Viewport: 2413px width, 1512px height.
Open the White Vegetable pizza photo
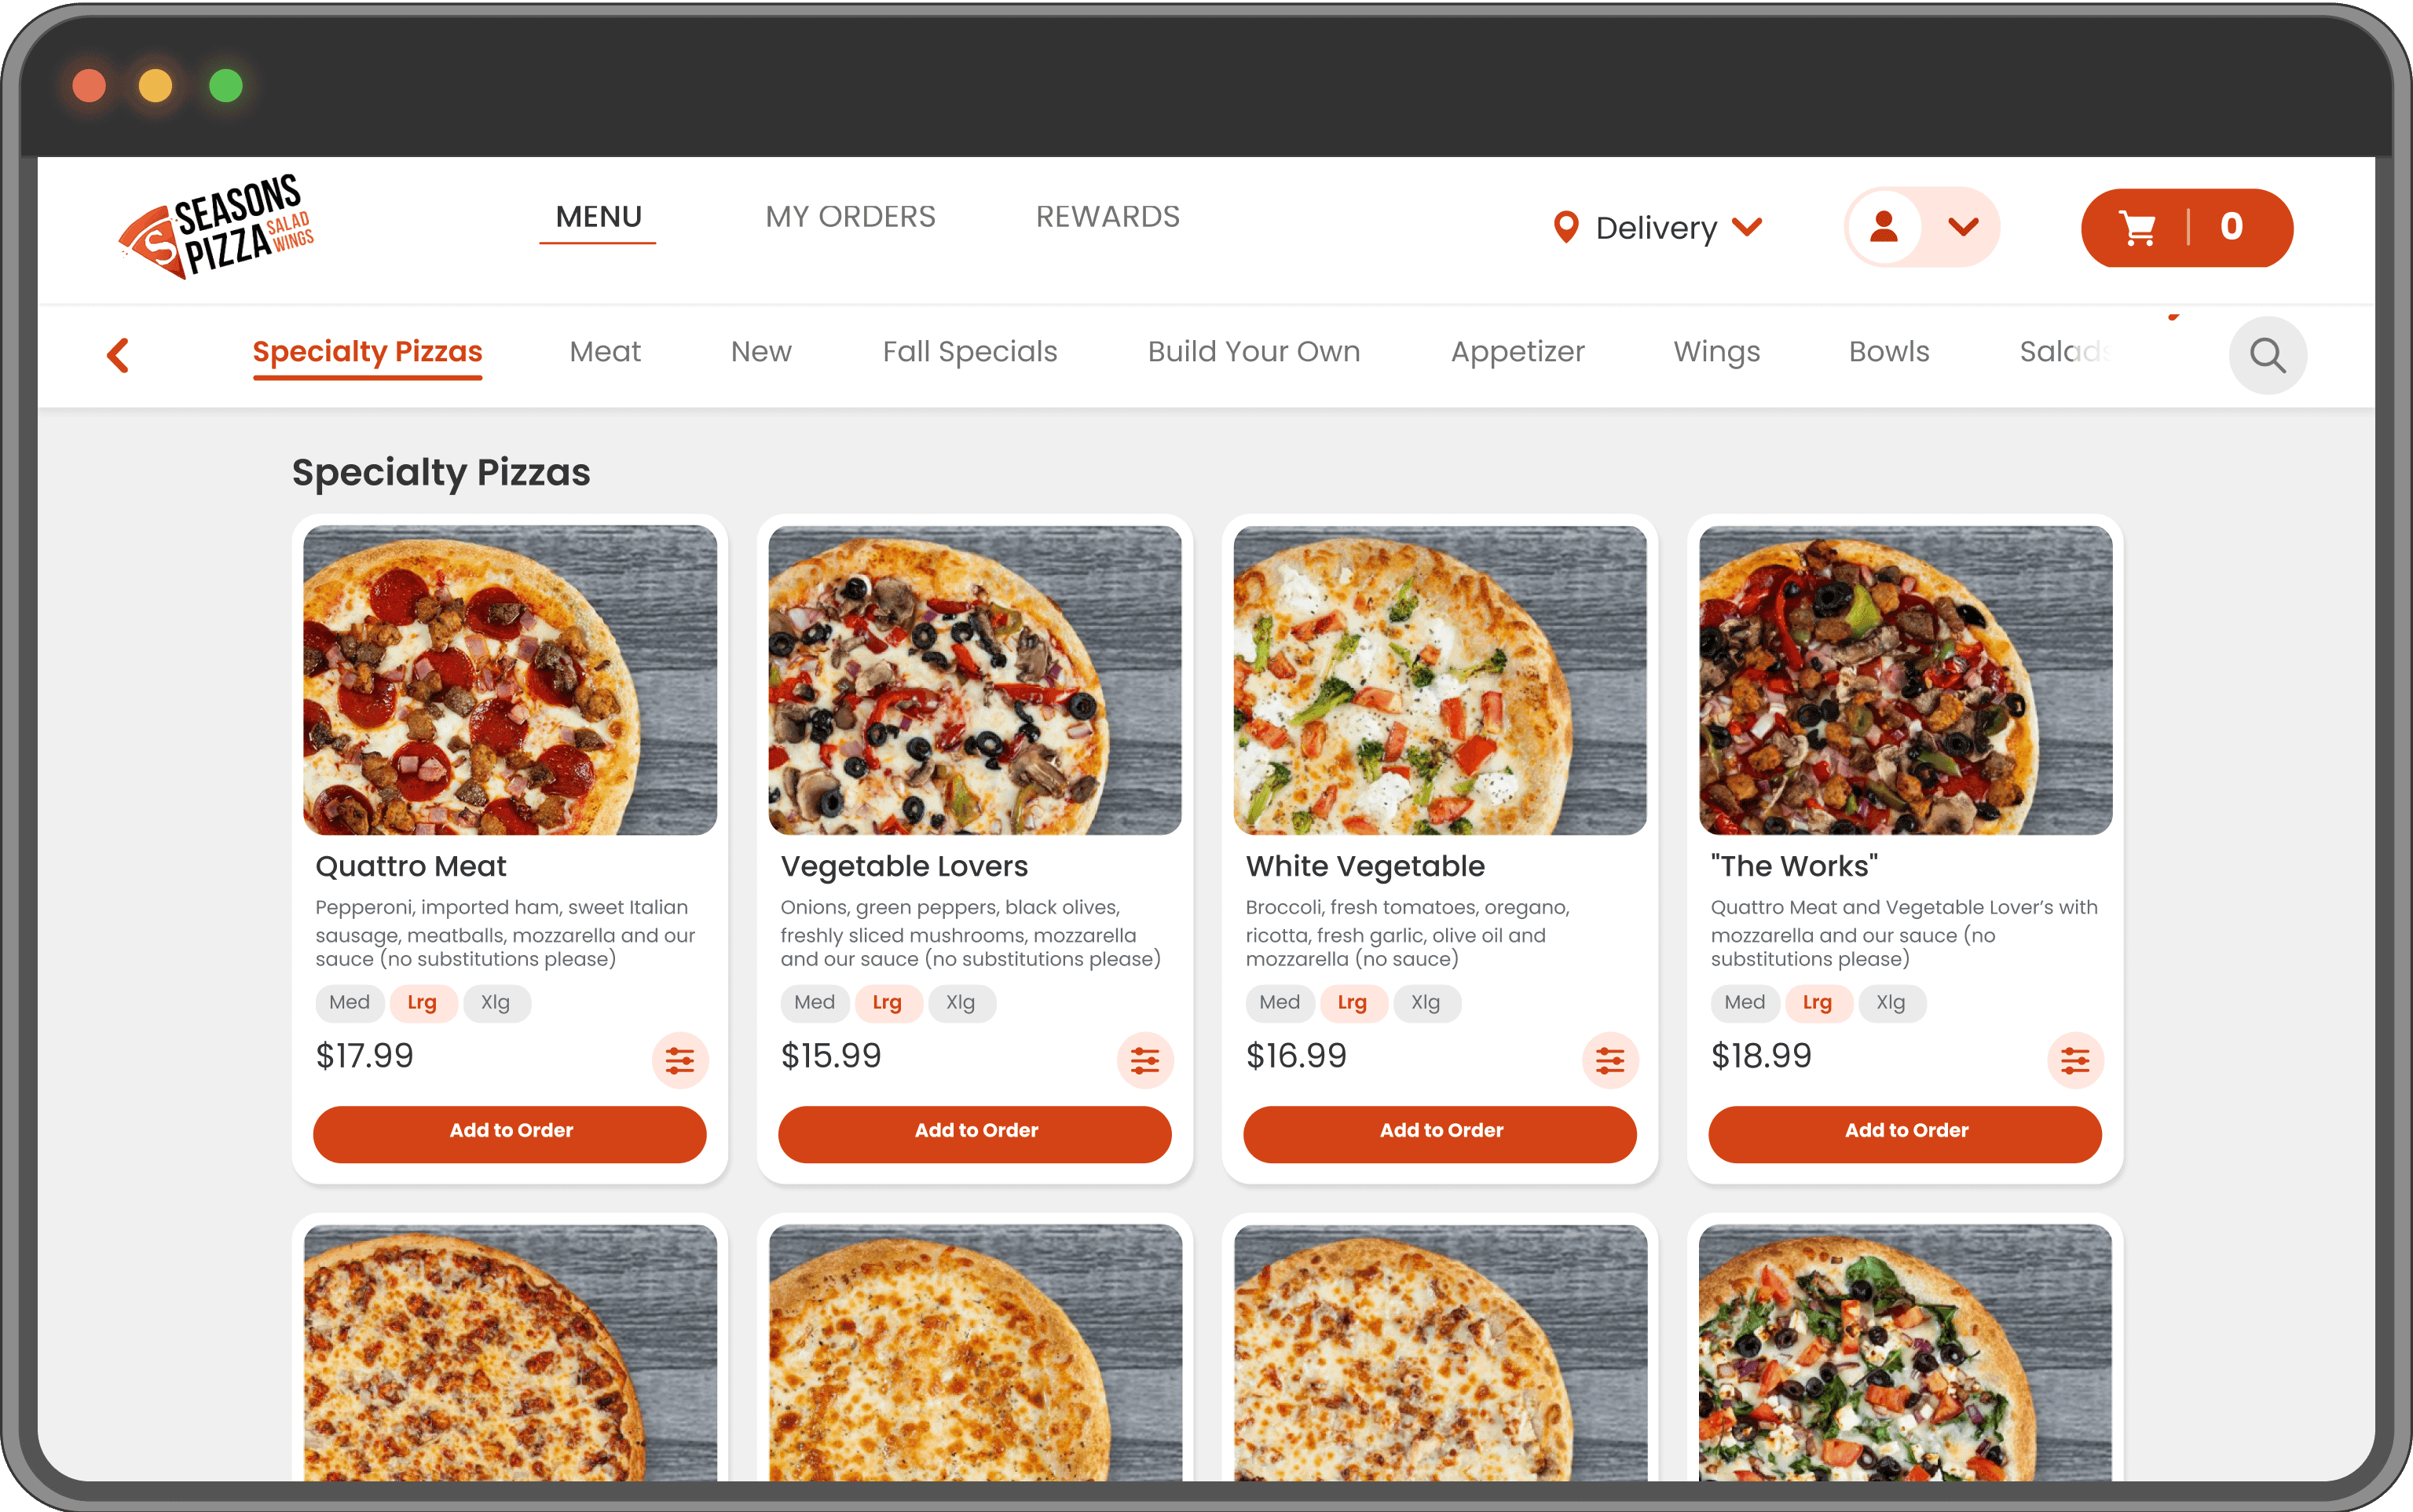coord(1440,680)
